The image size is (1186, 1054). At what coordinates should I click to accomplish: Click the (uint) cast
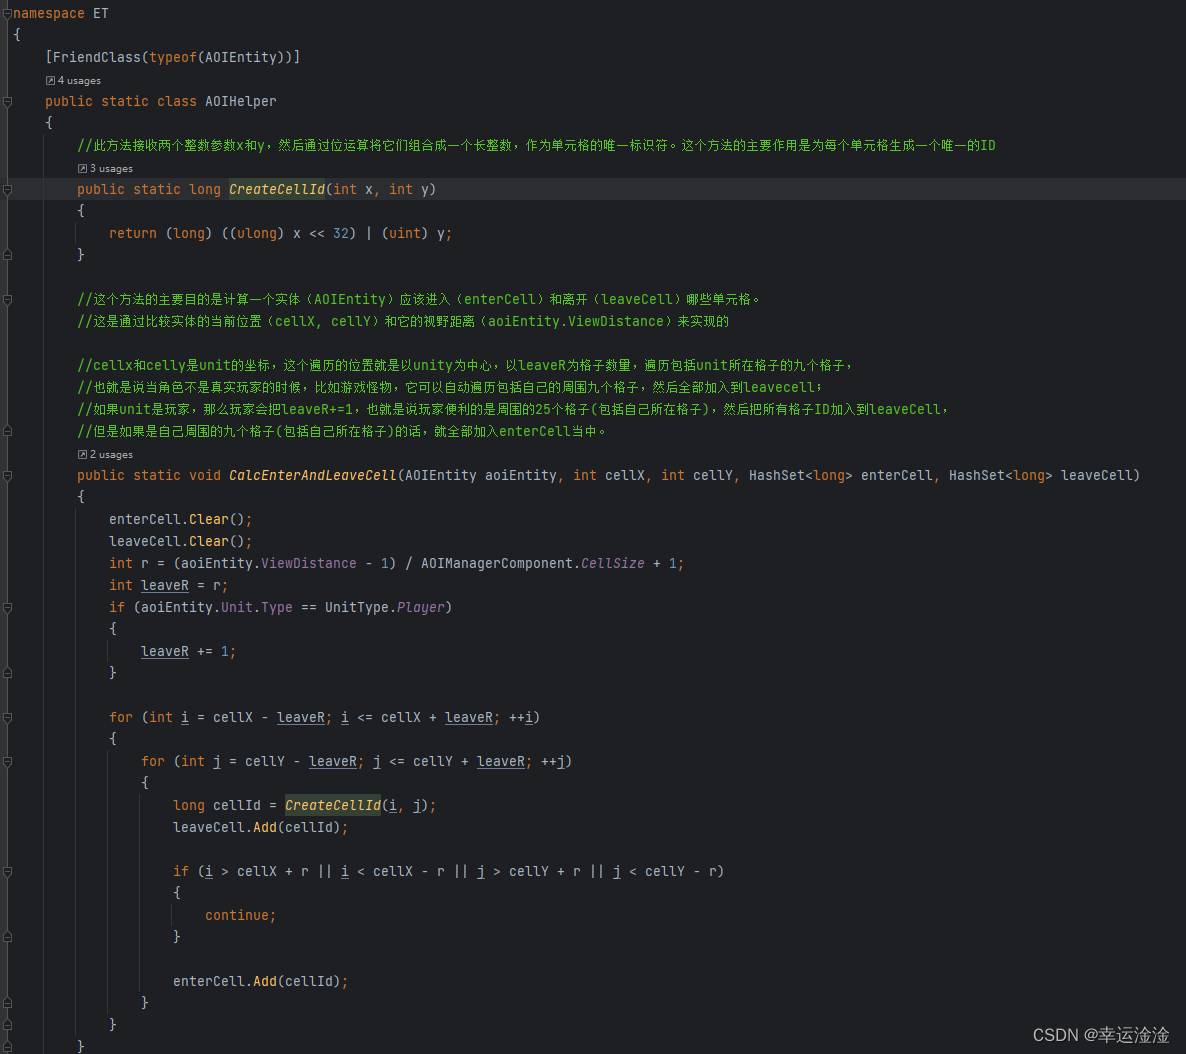[405, 233]
